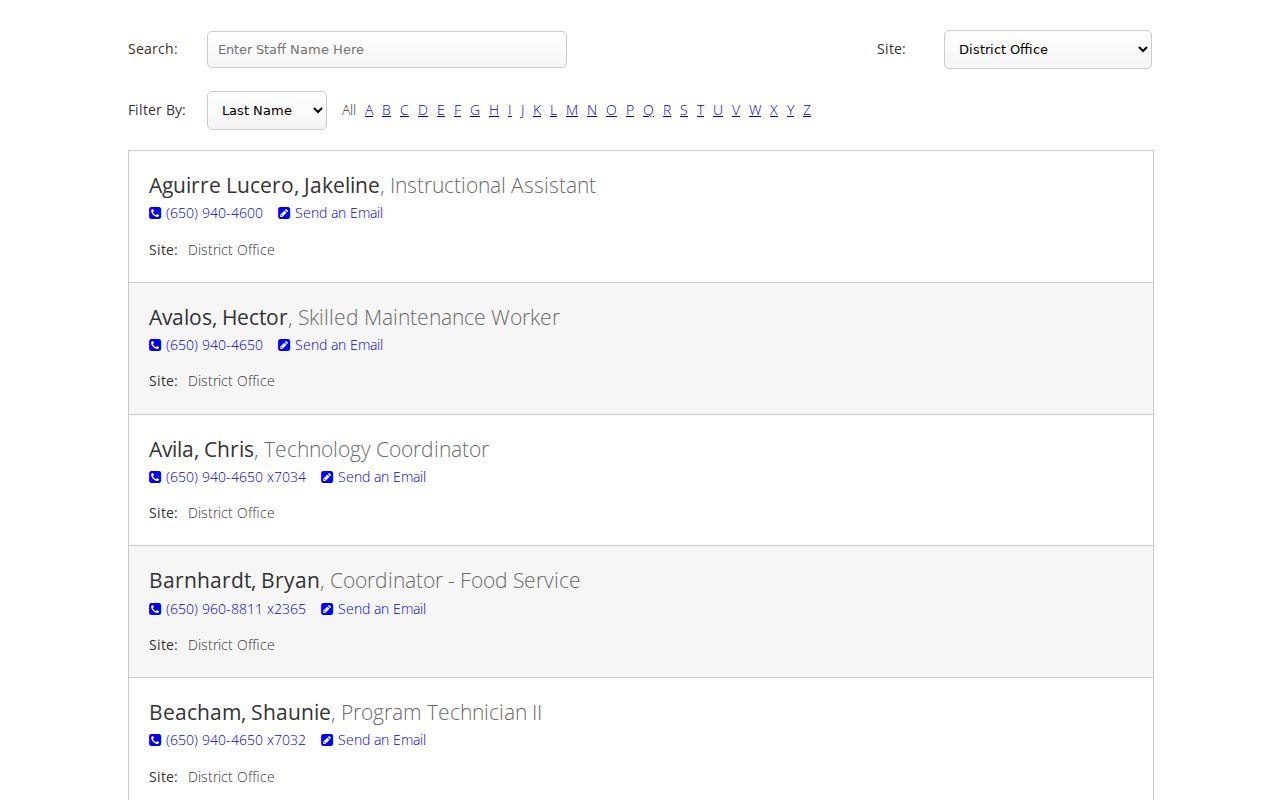This screenshot has width=1280, height=800.
Task: Filter staff by letter J
Action: (522, 110)
